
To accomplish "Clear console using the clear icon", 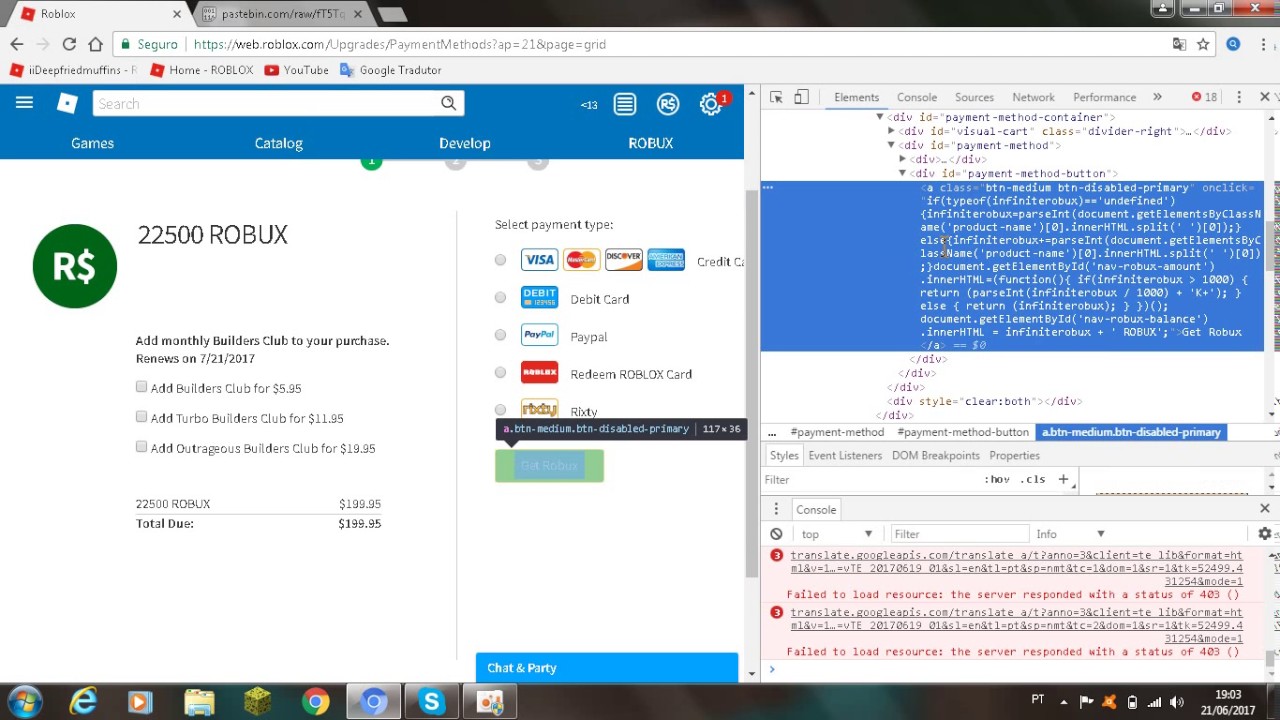I will (x=776, y=534).
